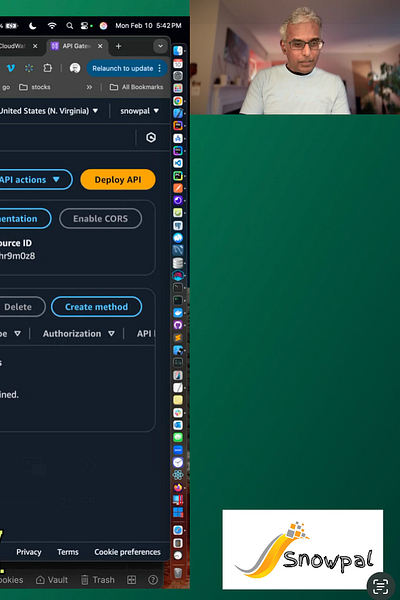The width and height of the screenshot is (400, 600).
Task: Open a new browser tab
Action: (119, 46)
